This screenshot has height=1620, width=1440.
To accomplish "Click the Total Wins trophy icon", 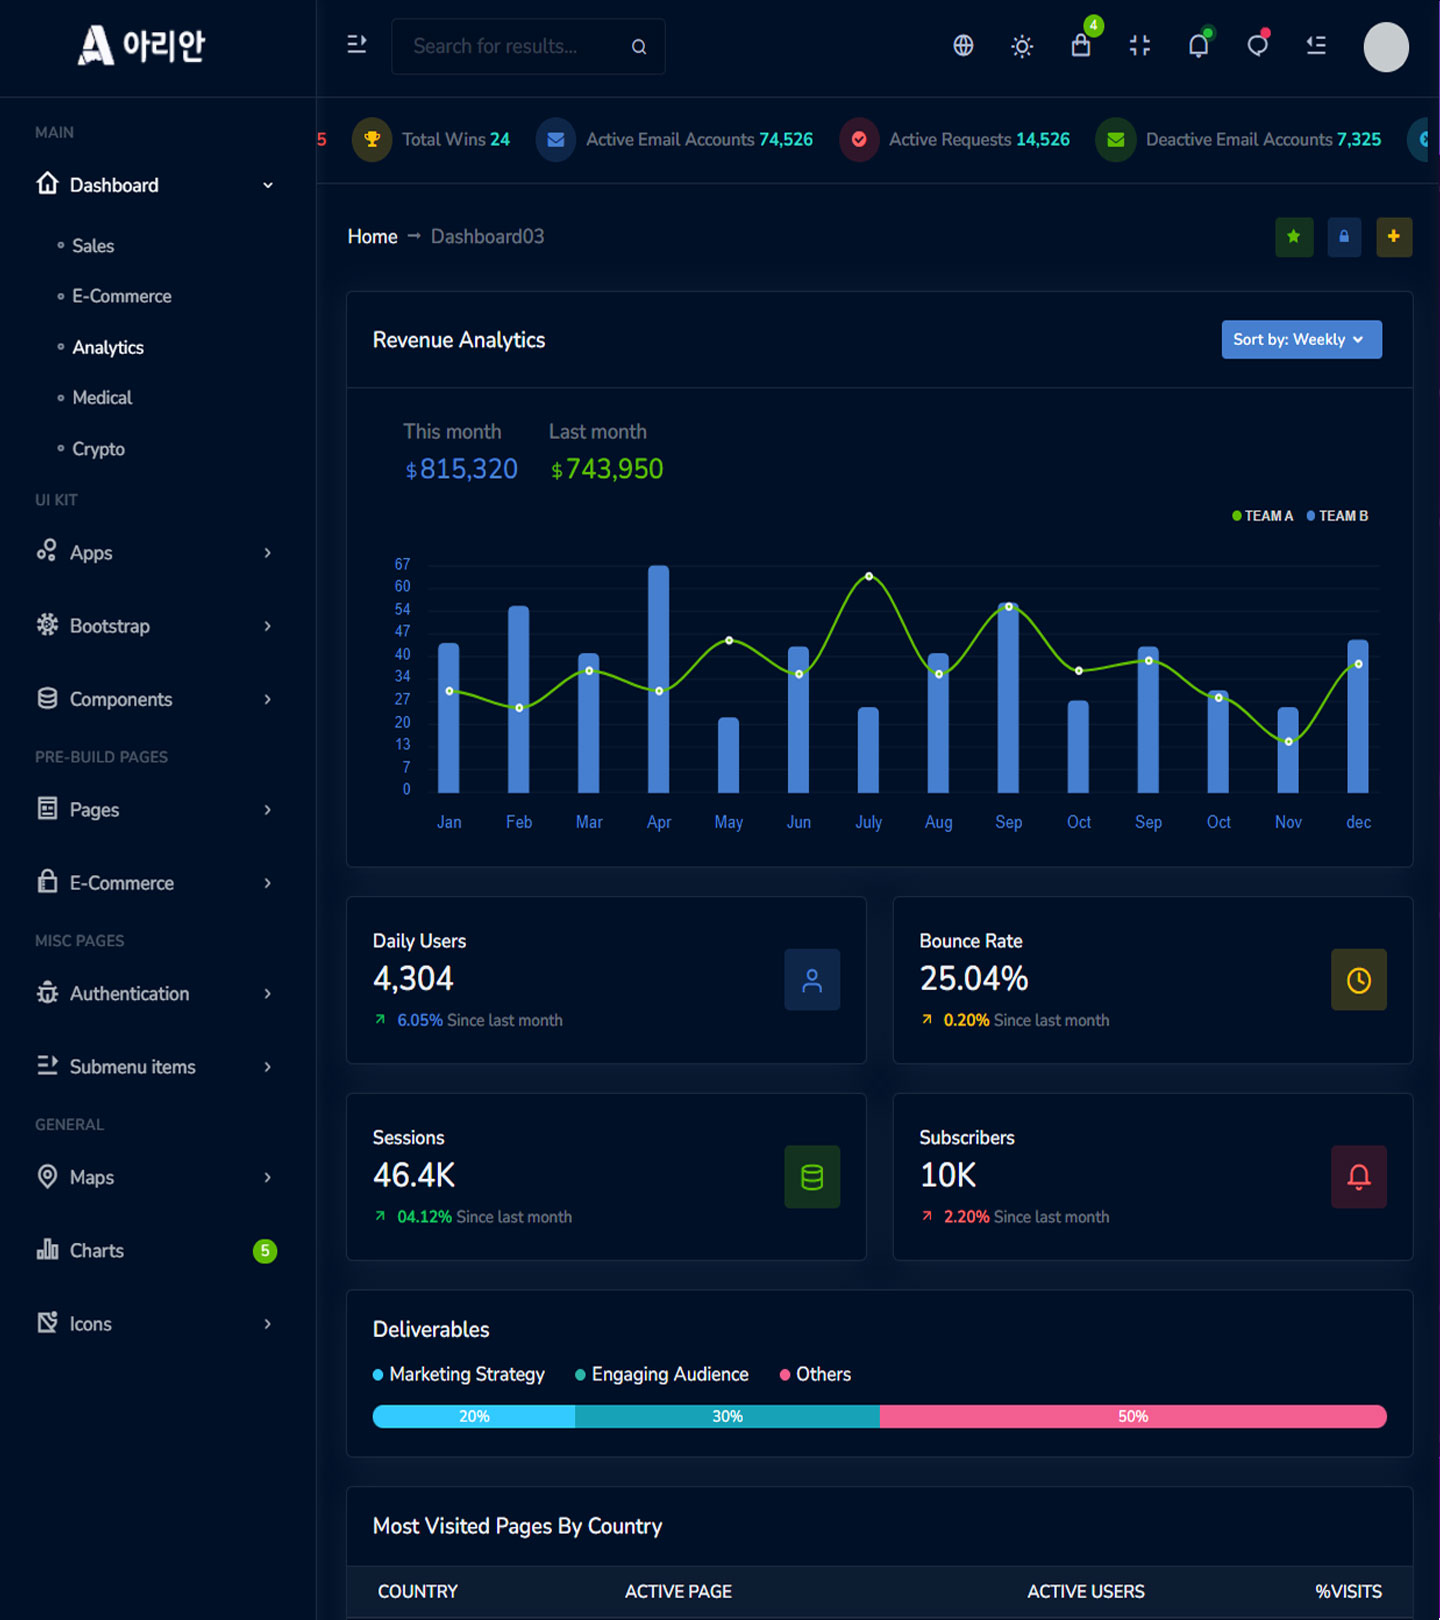I will pyautogui.click(x=372, y=140).
